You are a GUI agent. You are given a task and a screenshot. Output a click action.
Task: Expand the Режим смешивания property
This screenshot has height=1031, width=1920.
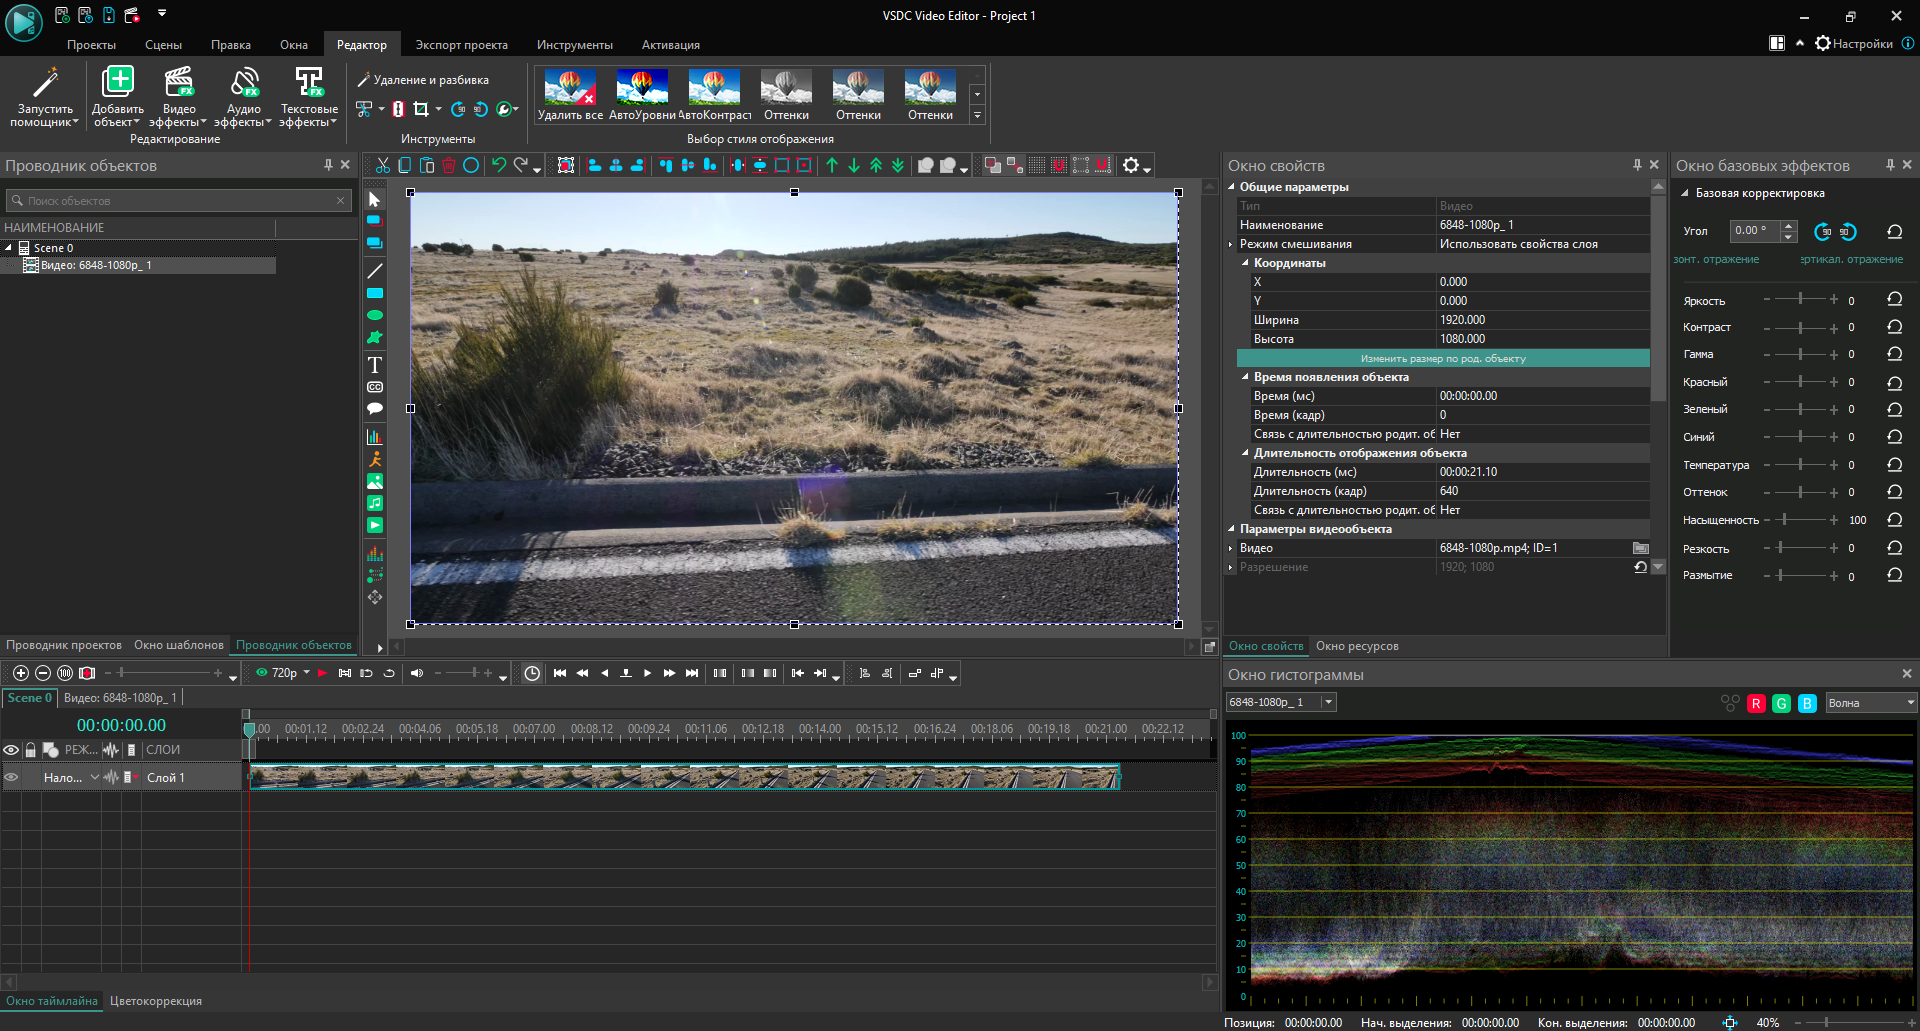[x=1231, y=244]
